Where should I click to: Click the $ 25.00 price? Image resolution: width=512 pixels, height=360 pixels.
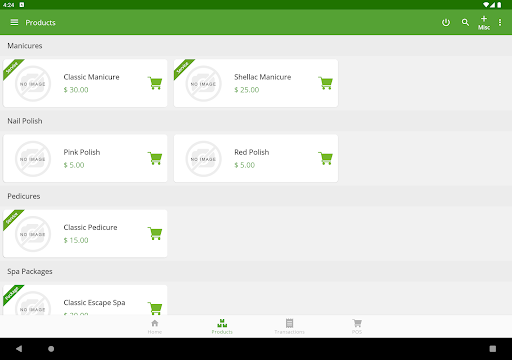click(247, 90)
